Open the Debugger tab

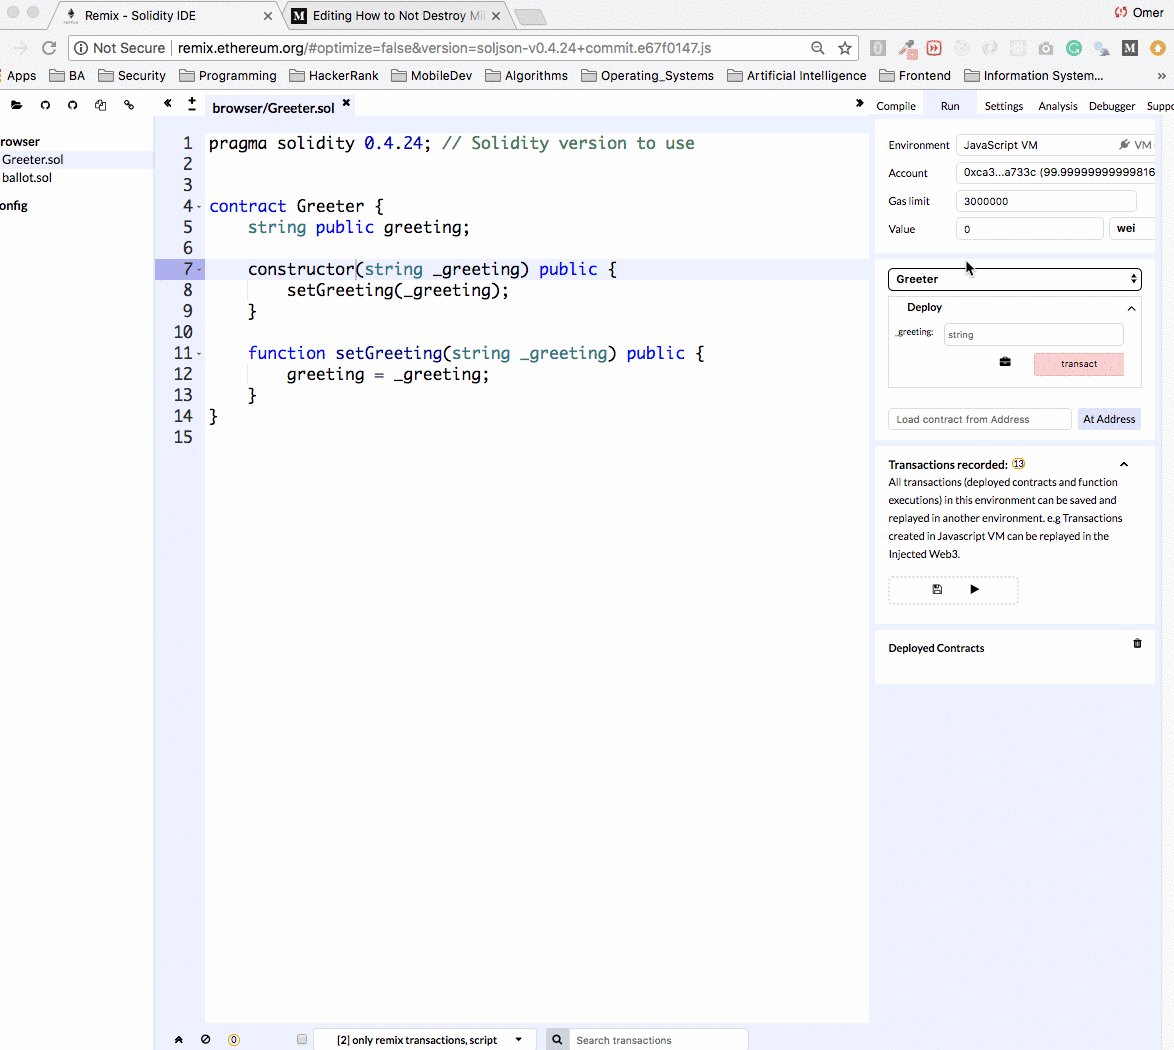[1111, 106]
